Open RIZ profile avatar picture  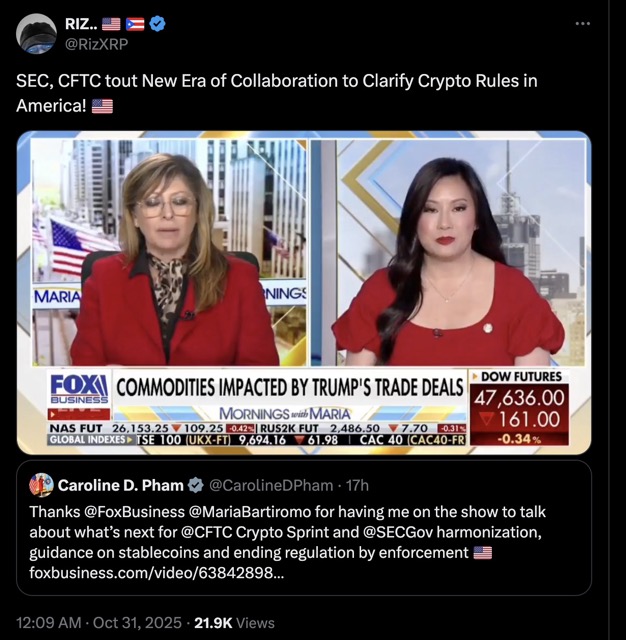(x=36, y=33)
